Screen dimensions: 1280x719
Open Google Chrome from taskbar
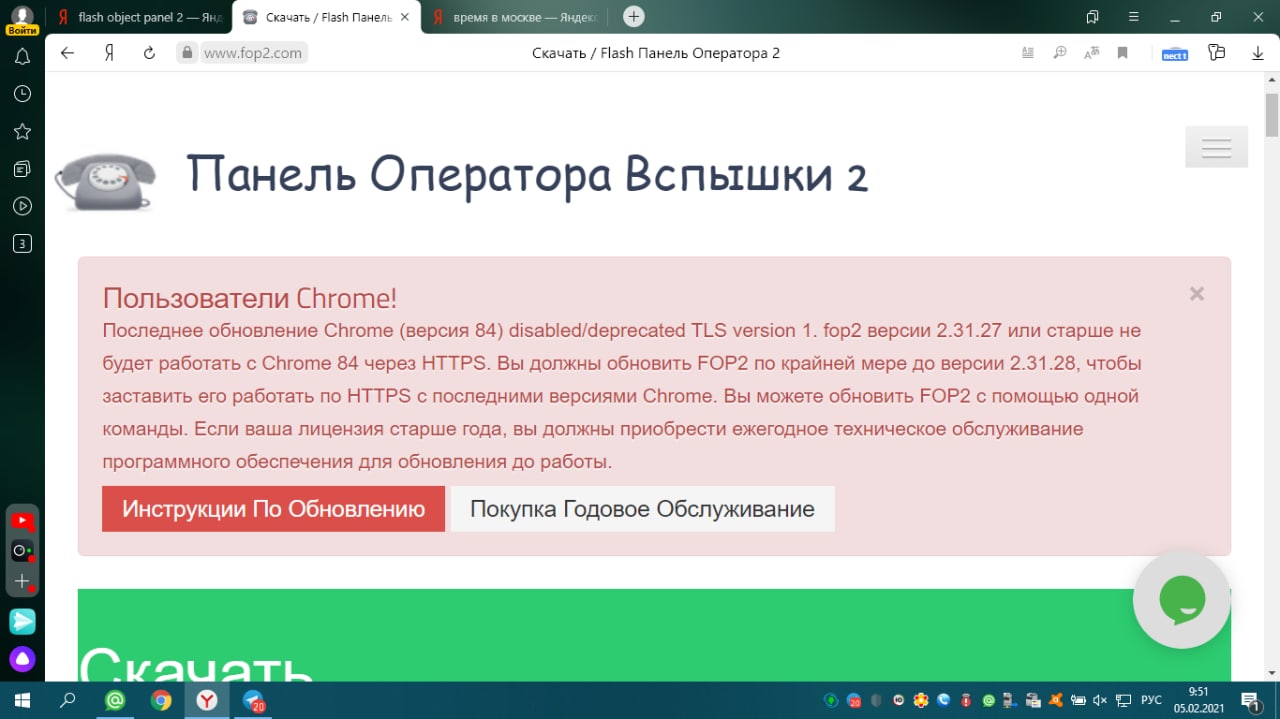point(161,700)
